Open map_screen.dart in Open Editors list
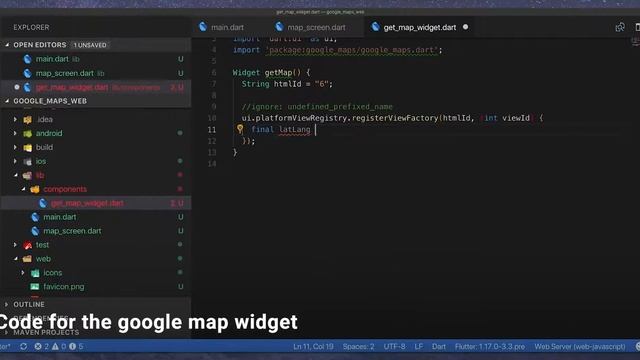This screenshot has height=360, width=640. tap(96, 73)
